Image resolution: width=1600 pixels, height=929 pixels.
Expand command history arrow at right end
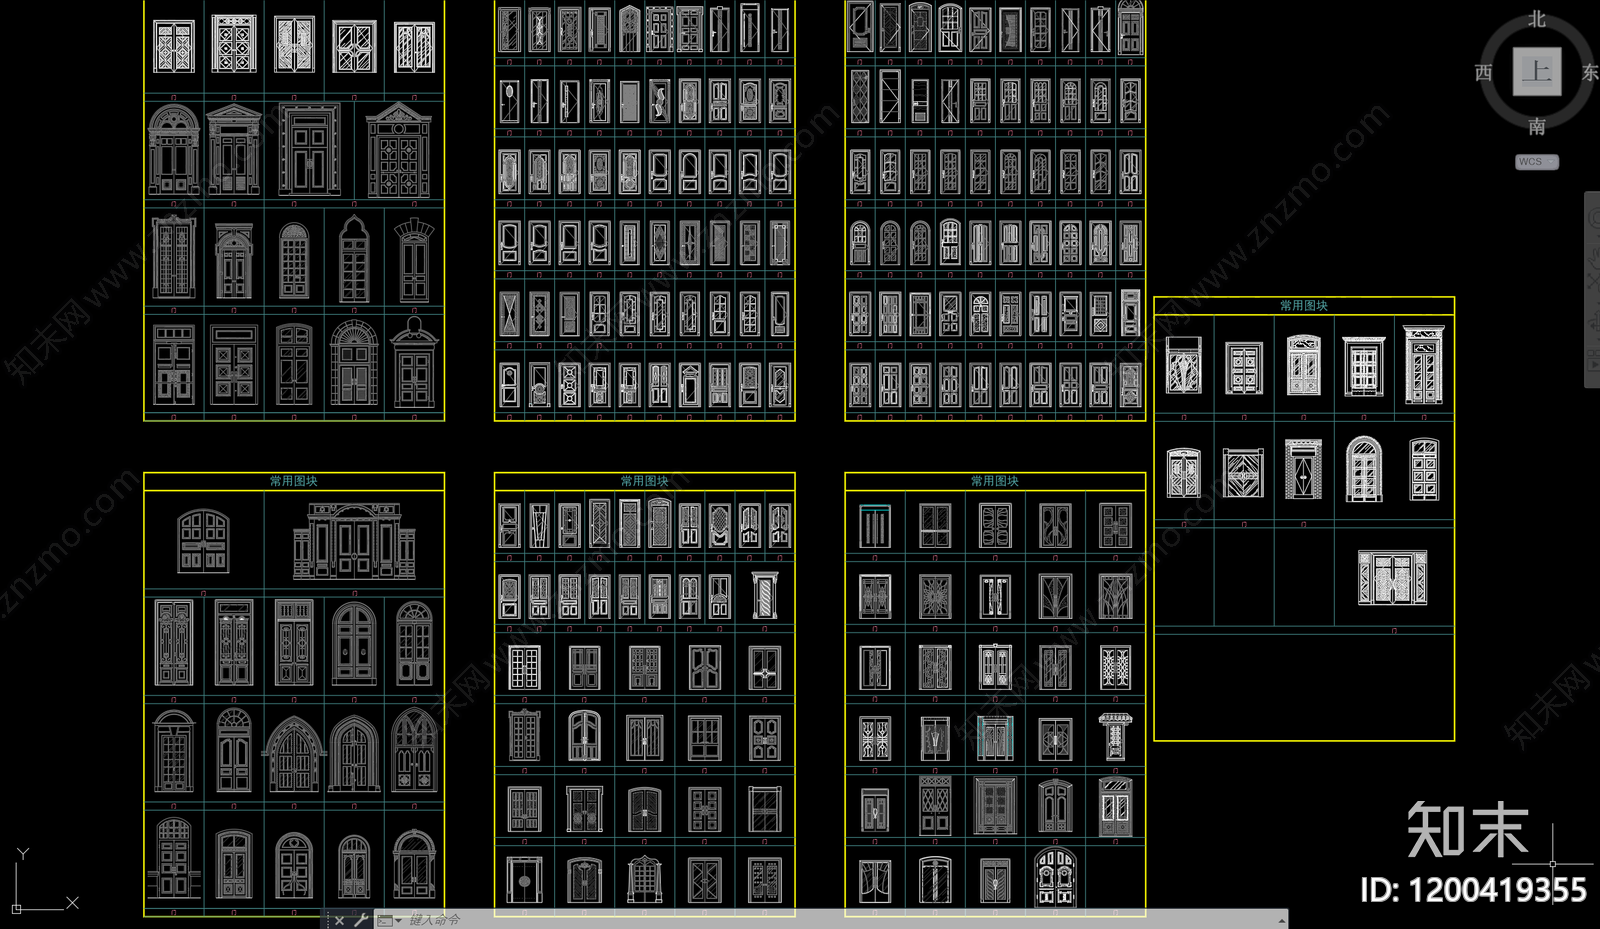coord(1281,920)
